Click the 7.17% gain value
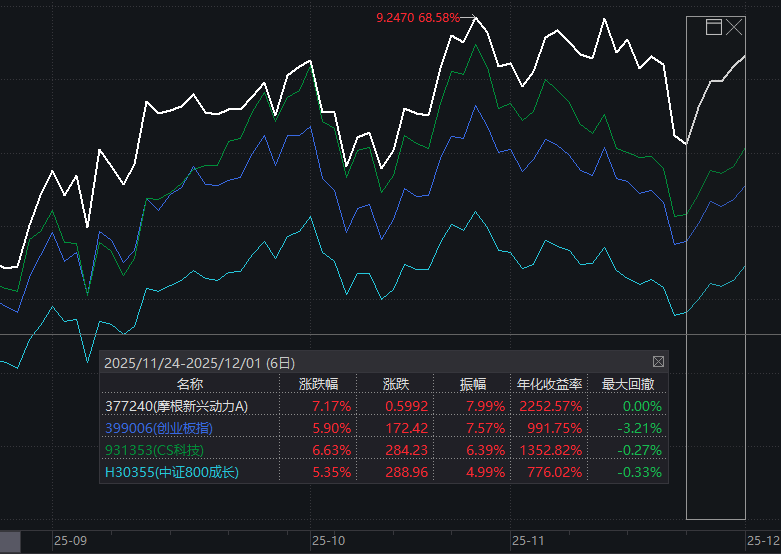The width and height of the screenshot is (781, 554). coord(332,407)
